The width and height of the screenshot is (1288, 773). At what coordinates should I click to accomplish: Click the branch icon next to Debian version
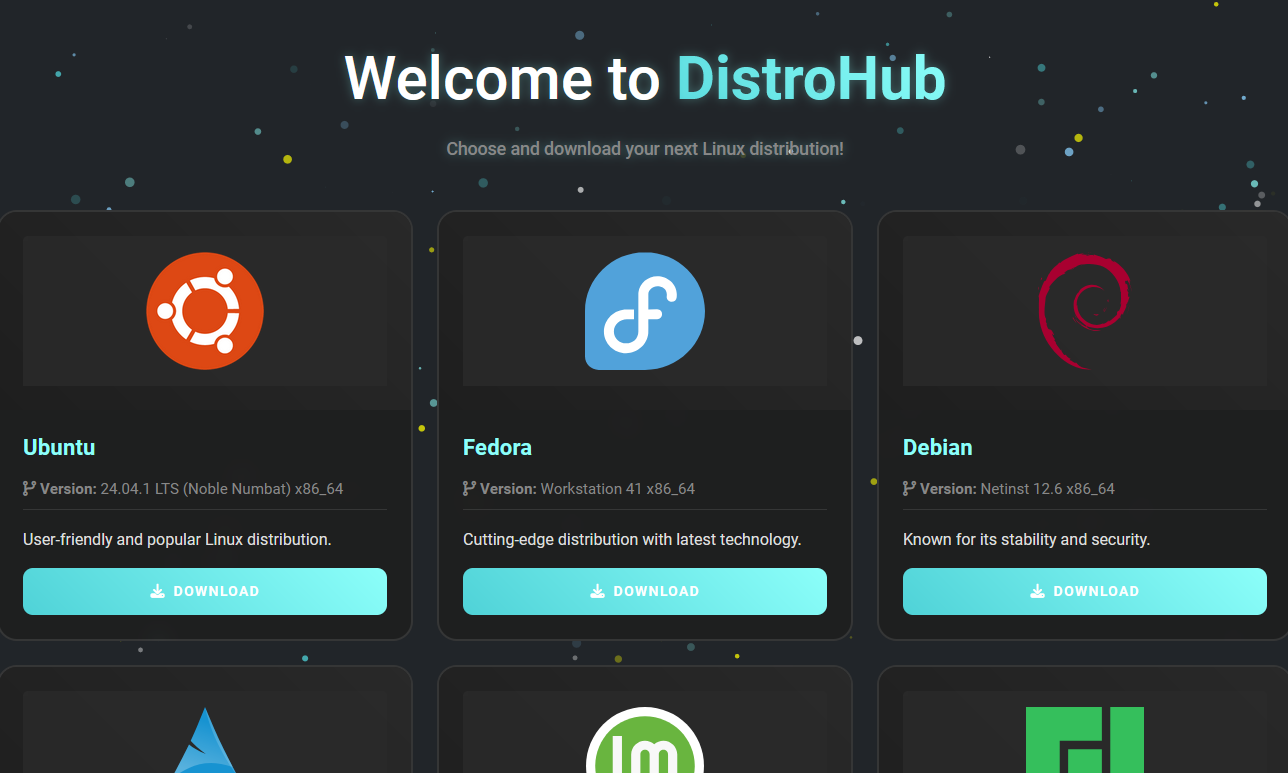[909, 489]
